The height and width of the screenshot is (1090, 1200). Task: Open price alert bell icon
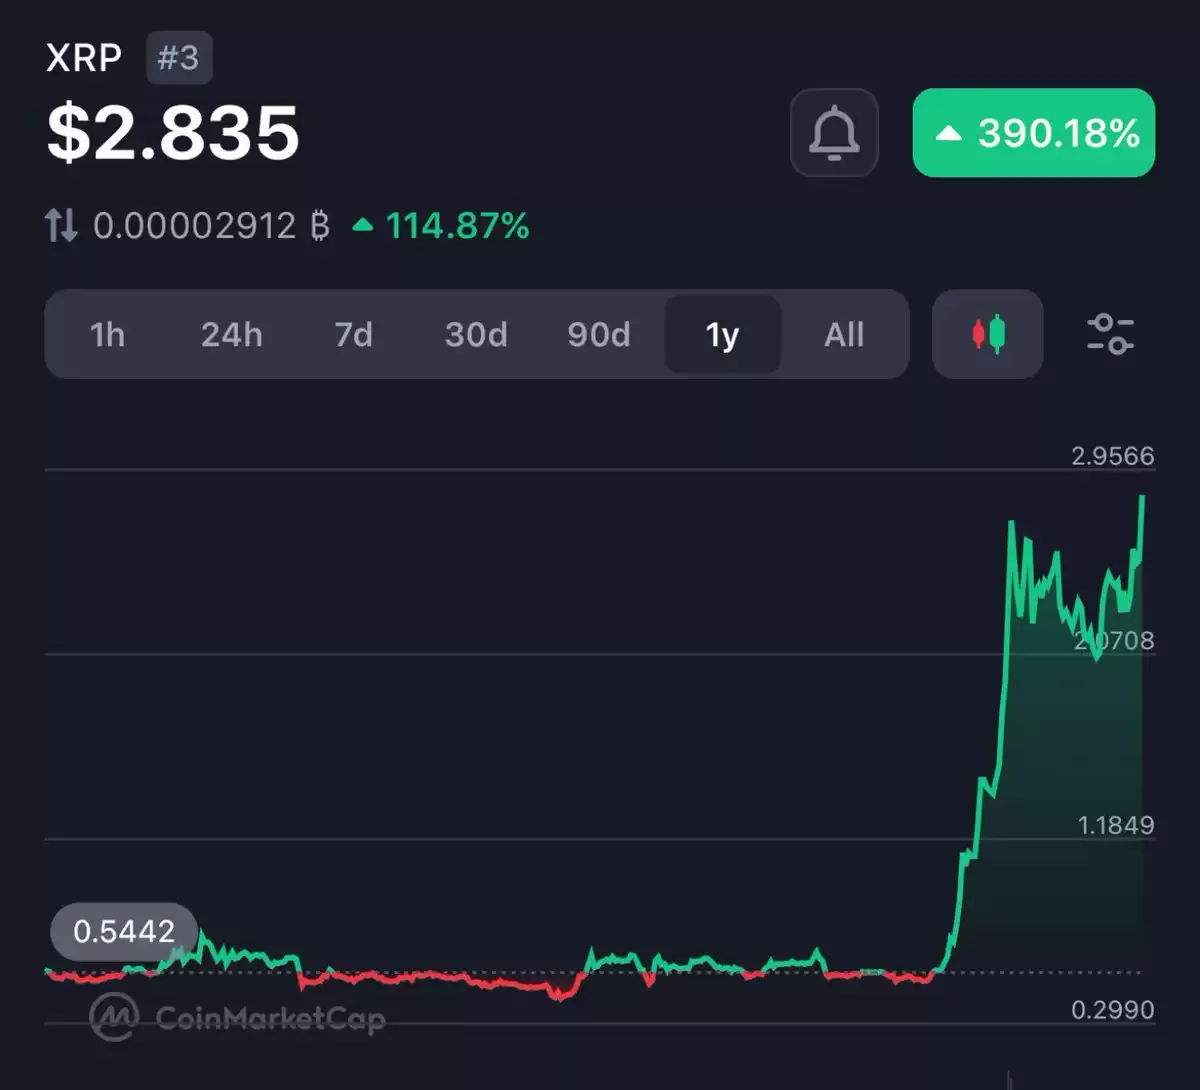[x=834, y=133]
